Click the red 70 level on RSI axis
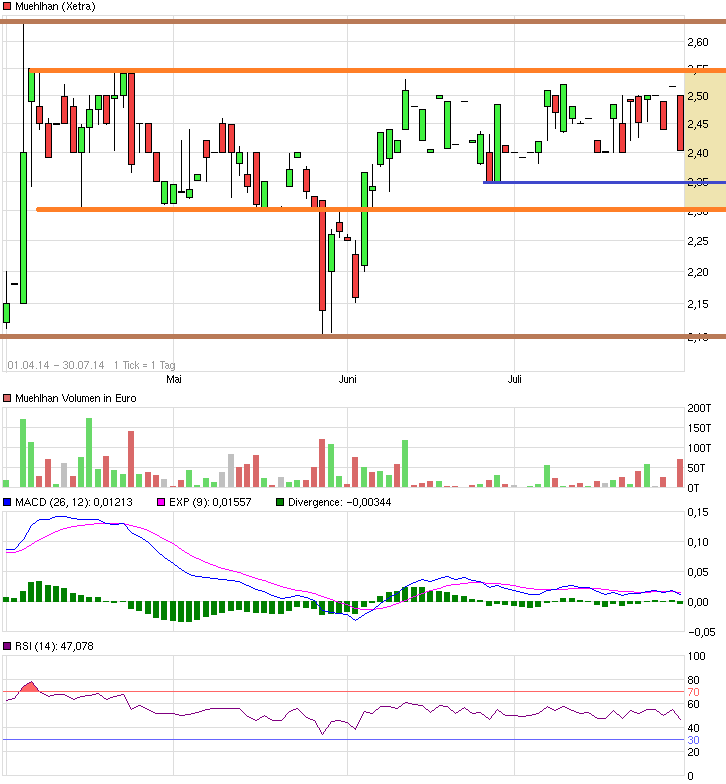The height and width of the screenshot is (784, 726). (692, 692)
